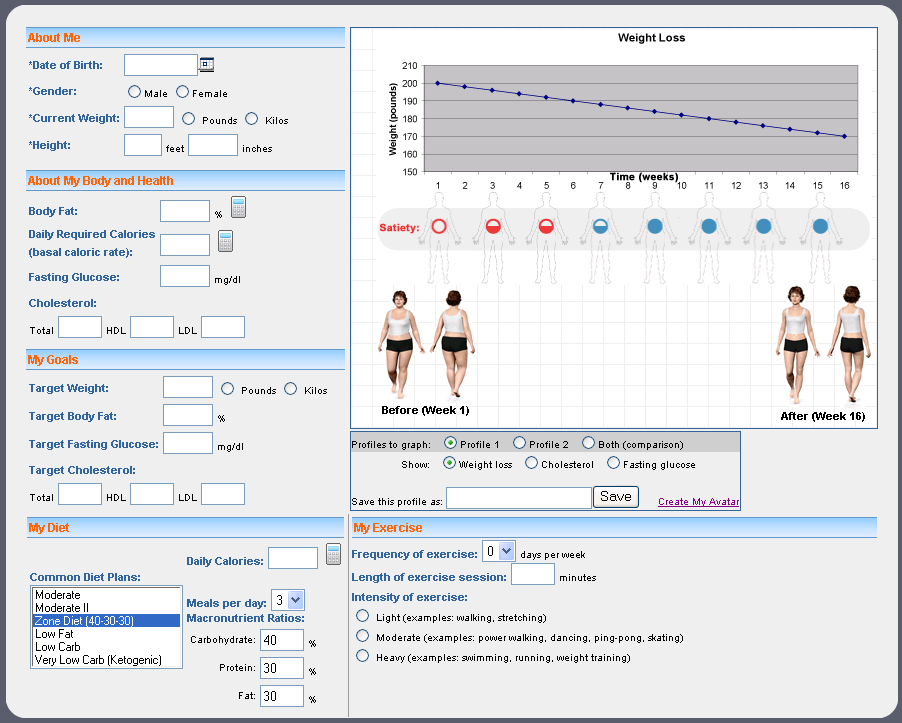Select the Female gender option
The image size is (902, 723).
(x=183, y=91)
